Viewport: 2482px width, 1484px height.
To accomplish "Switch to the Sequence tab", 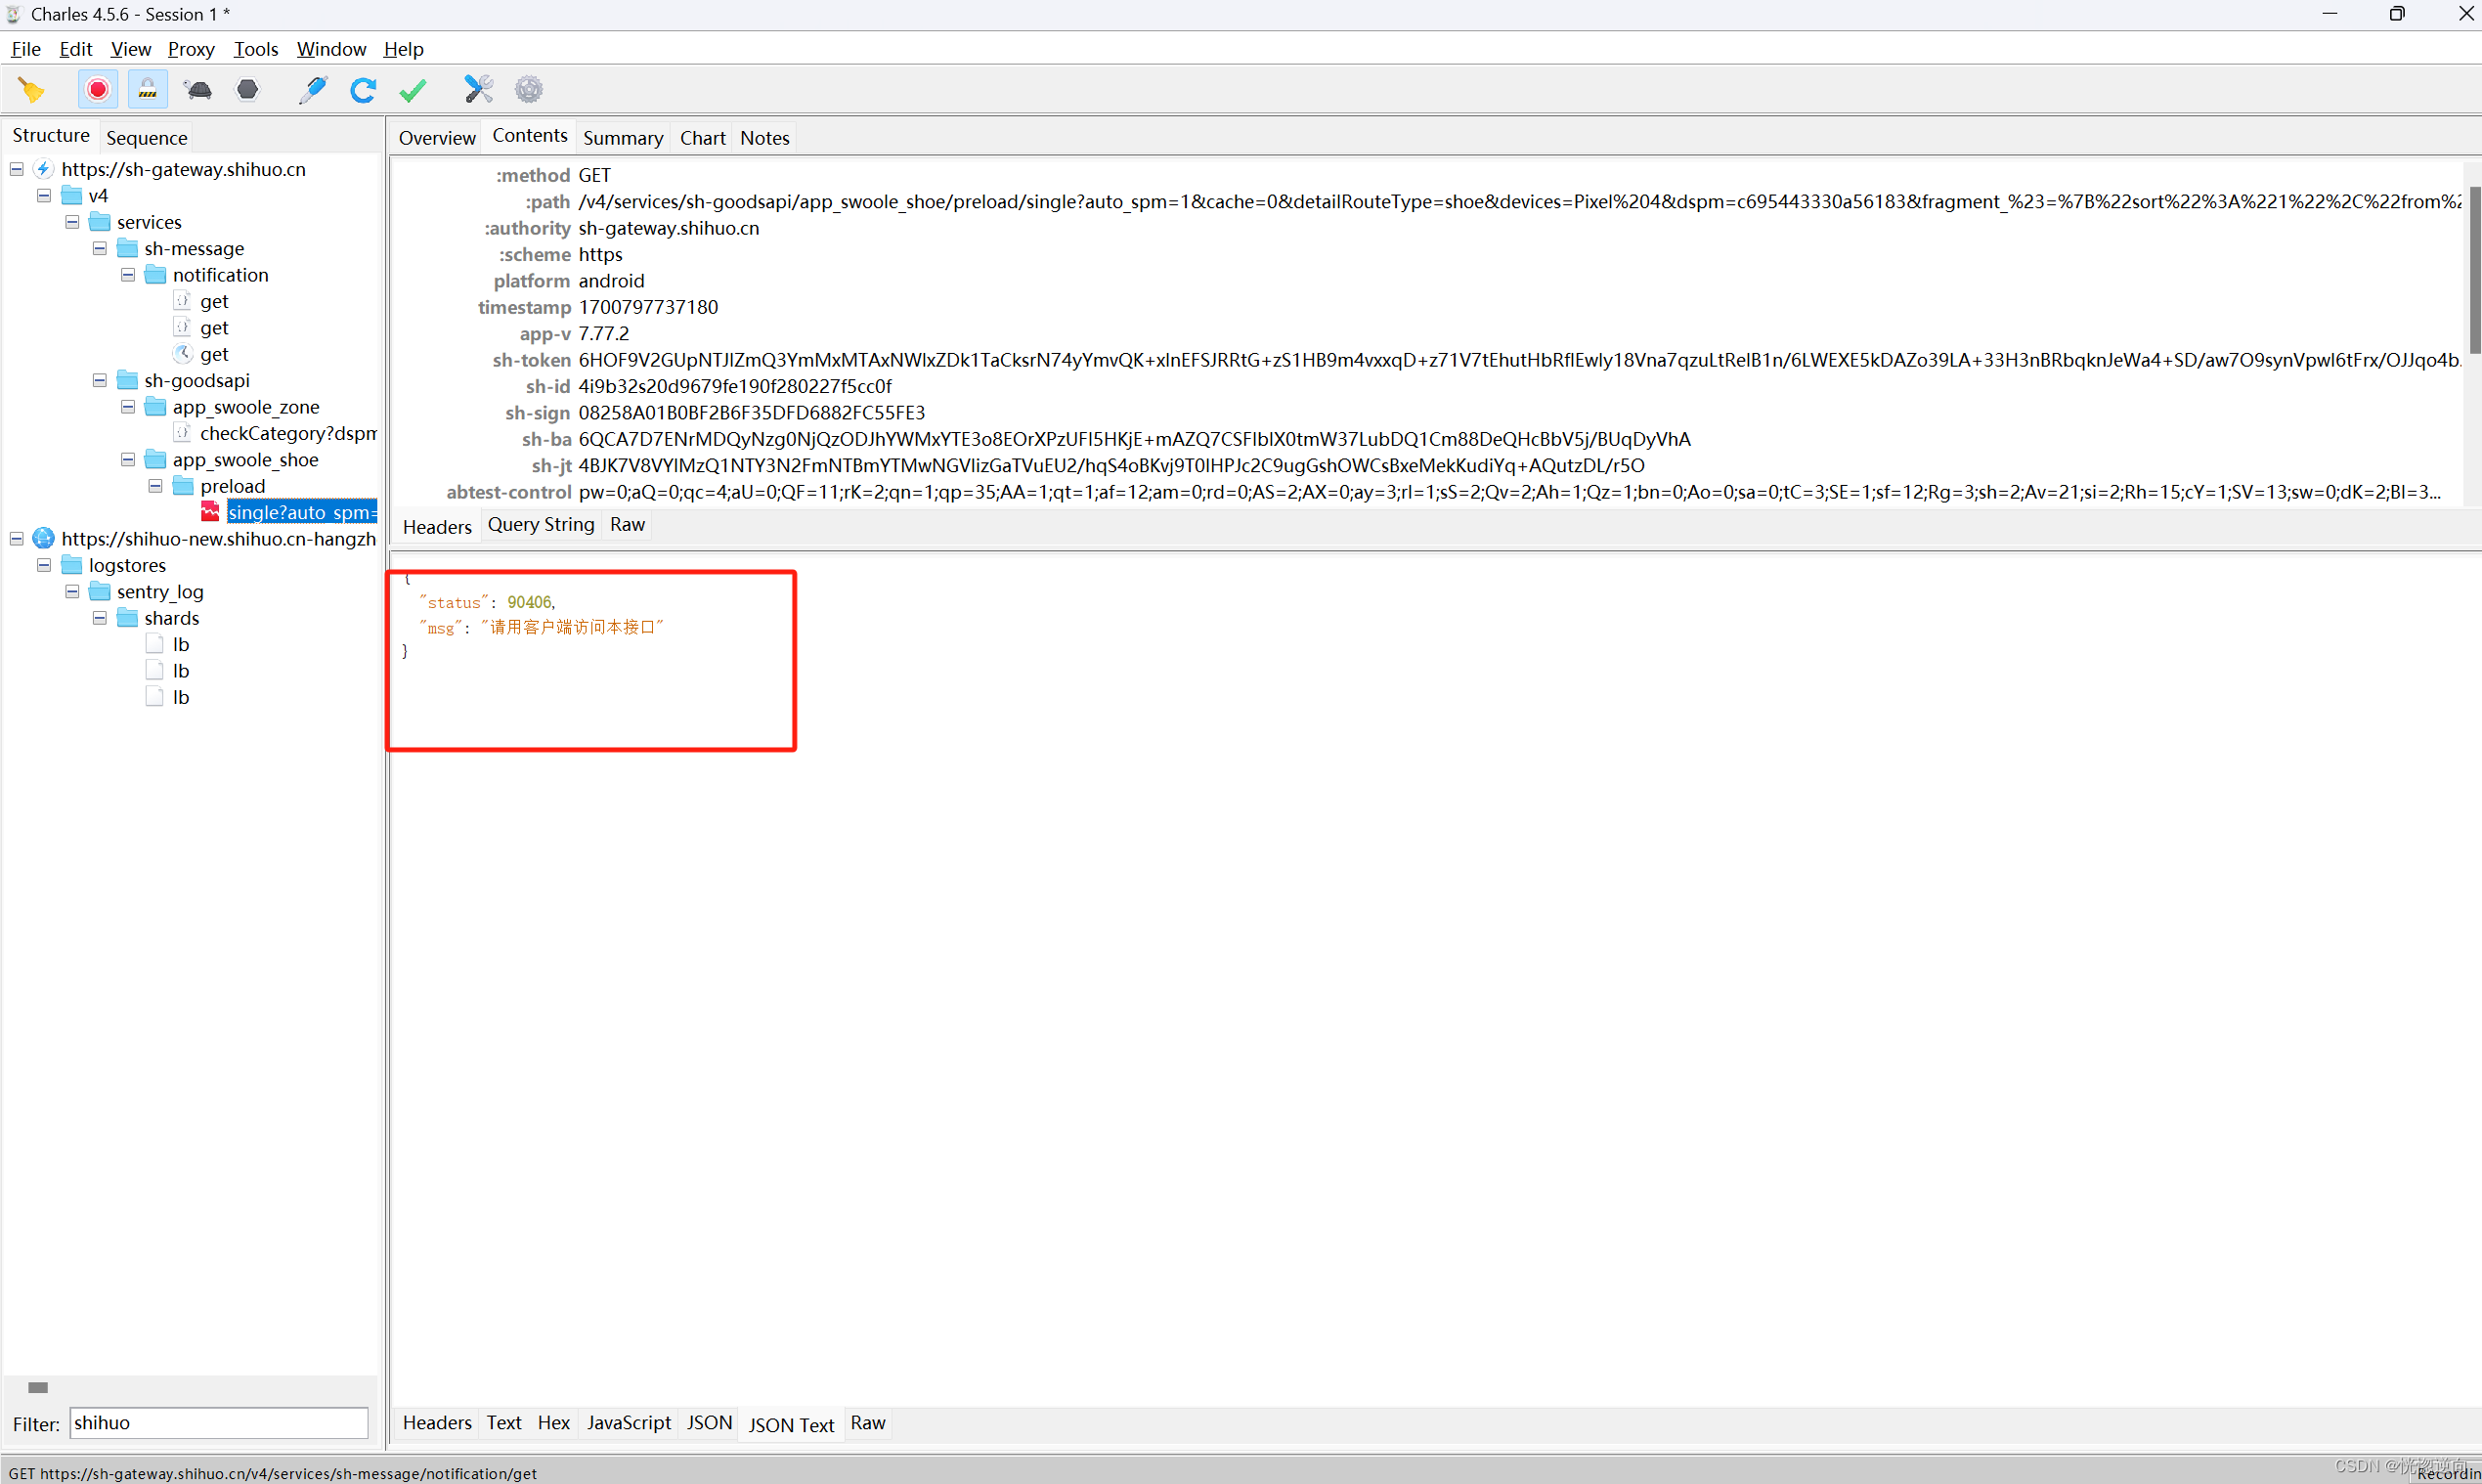I will (x=146, y=138).
